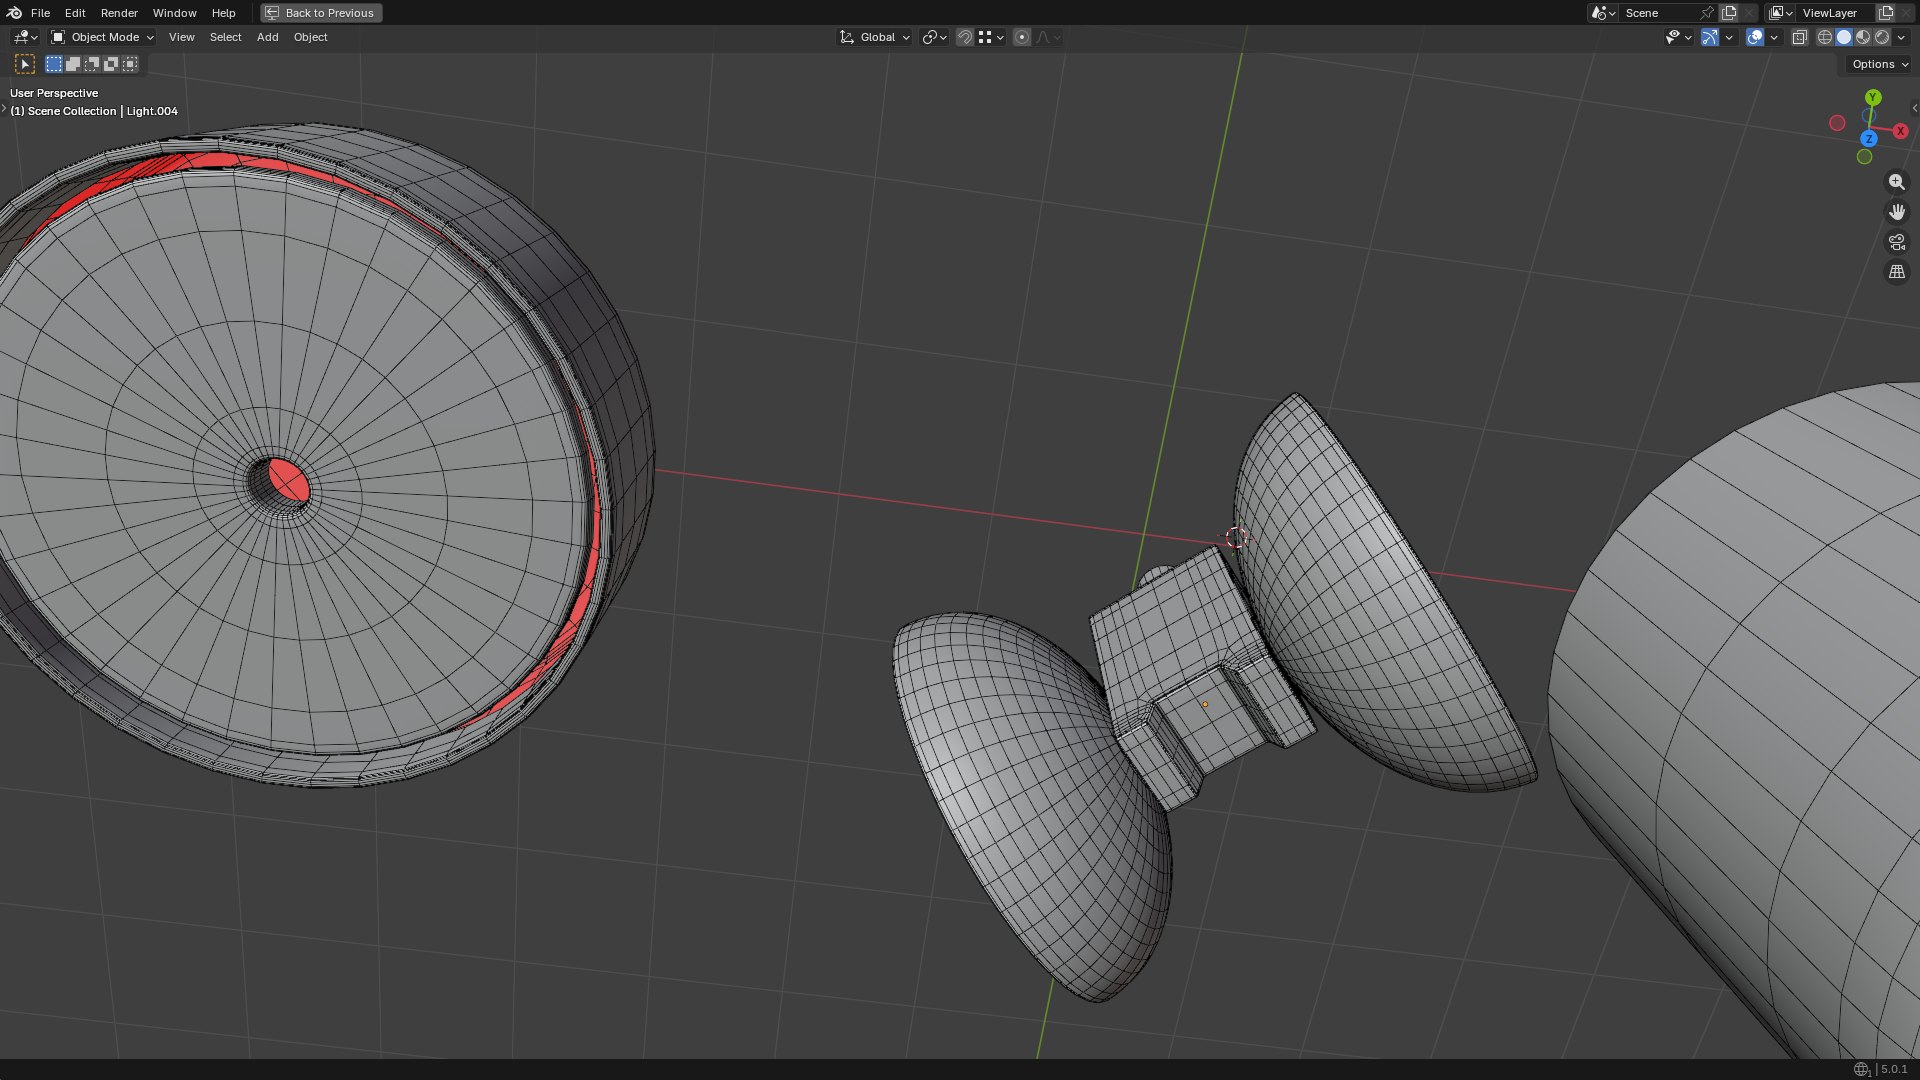Toggle Show Gizmo button
The image size is (1920, 1080).
pyautogui.click(x=1710, y=37)
